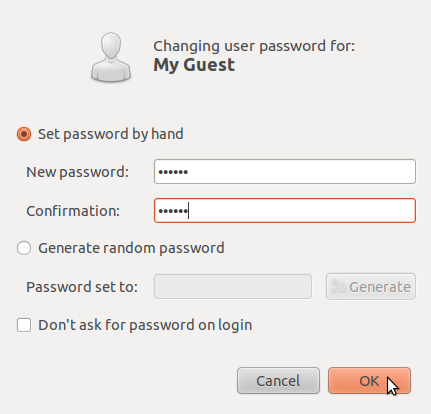The height and width of the screenshot is (414, 431).
Task: Cancel the password change dialog
Action: coord(278,381)
